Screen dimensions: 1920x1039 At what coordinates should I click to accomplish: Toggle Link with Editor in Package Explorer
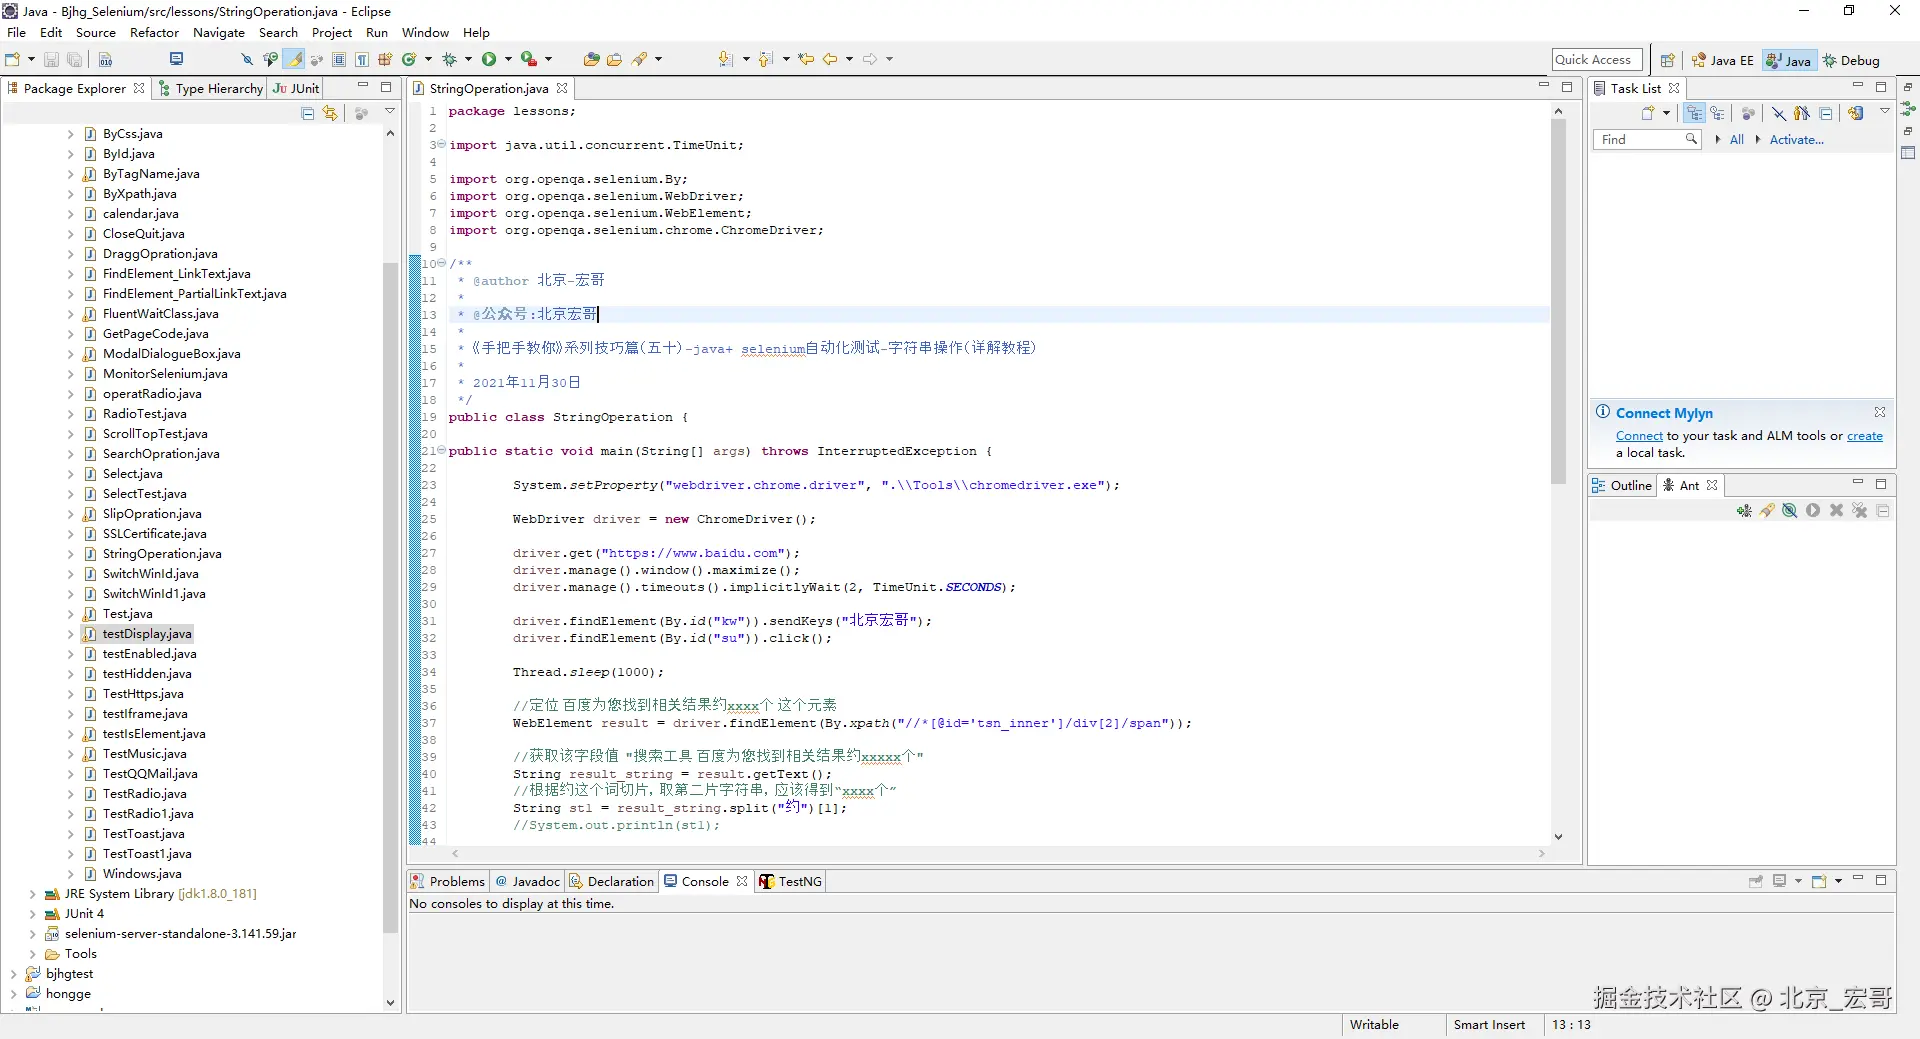tap(330, 114)
